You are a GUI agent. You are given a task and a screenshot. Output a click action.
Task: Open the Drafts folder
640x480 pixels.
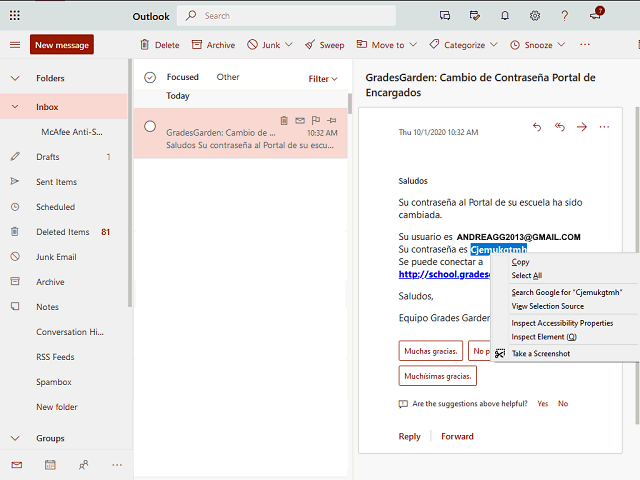64,157
